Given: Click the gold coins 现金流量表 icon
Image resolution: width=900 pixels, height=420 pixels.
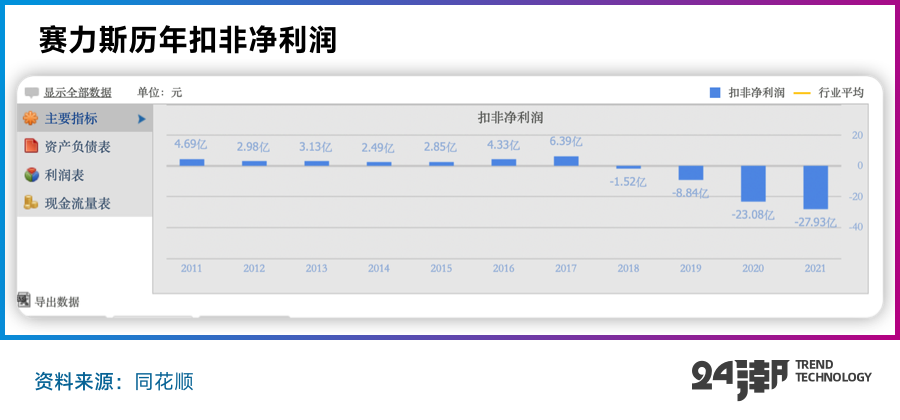Looking at the screenshot, I should click(x=31, y=203).
